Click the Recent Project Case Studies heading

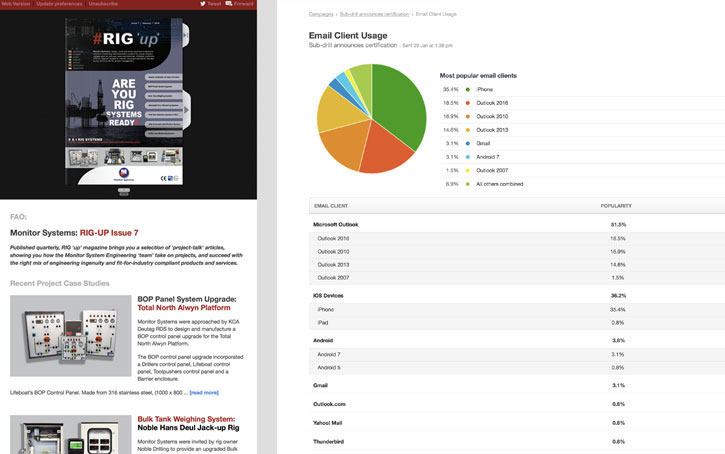tap(60, 283)
